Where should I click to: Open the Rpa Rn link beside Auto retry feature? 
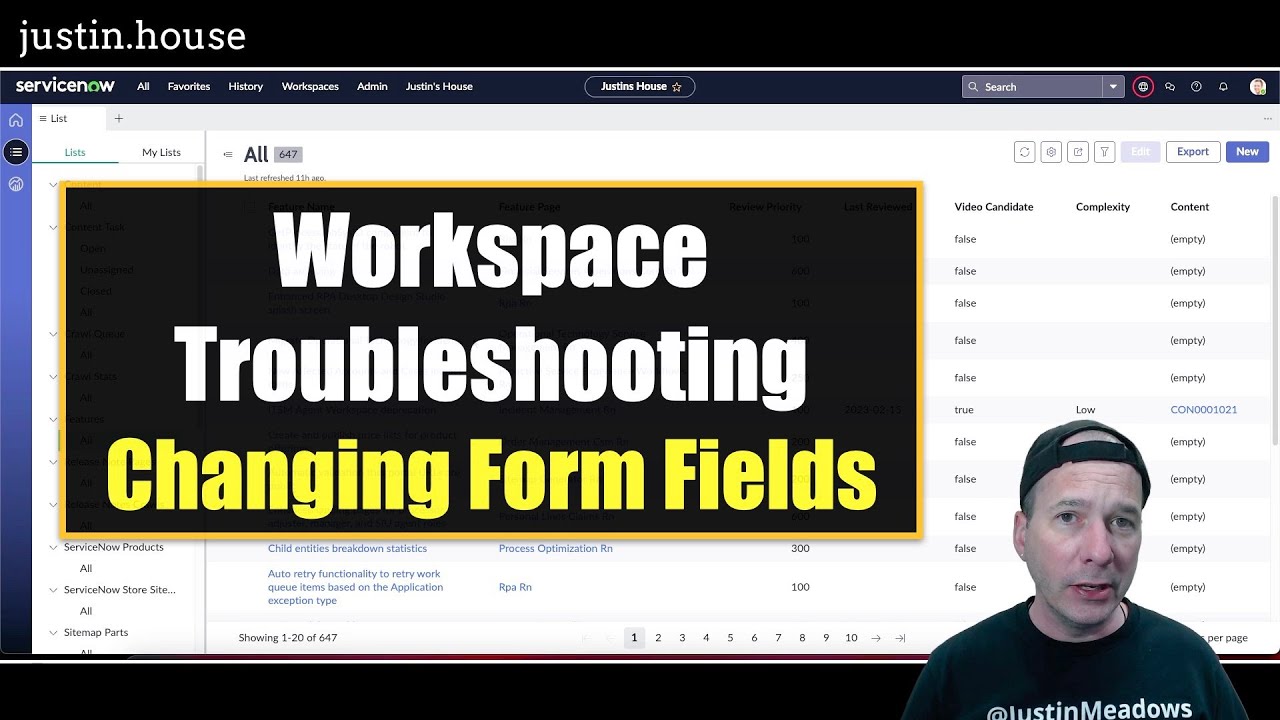[x=515, y=587]
